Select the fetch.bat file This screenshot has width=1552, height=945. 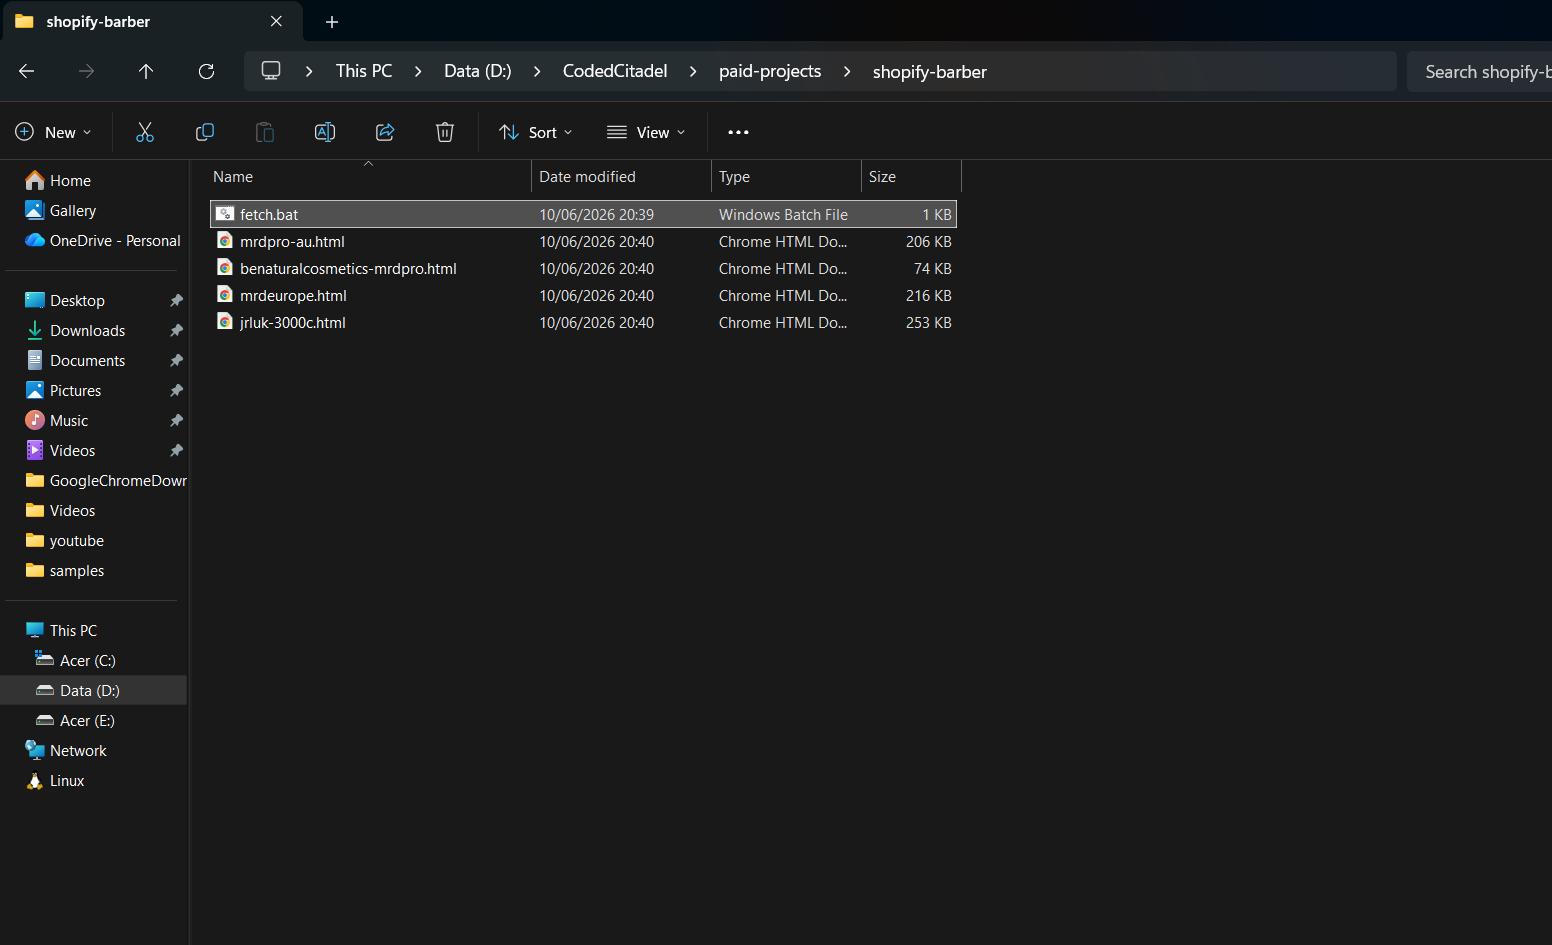583,214
